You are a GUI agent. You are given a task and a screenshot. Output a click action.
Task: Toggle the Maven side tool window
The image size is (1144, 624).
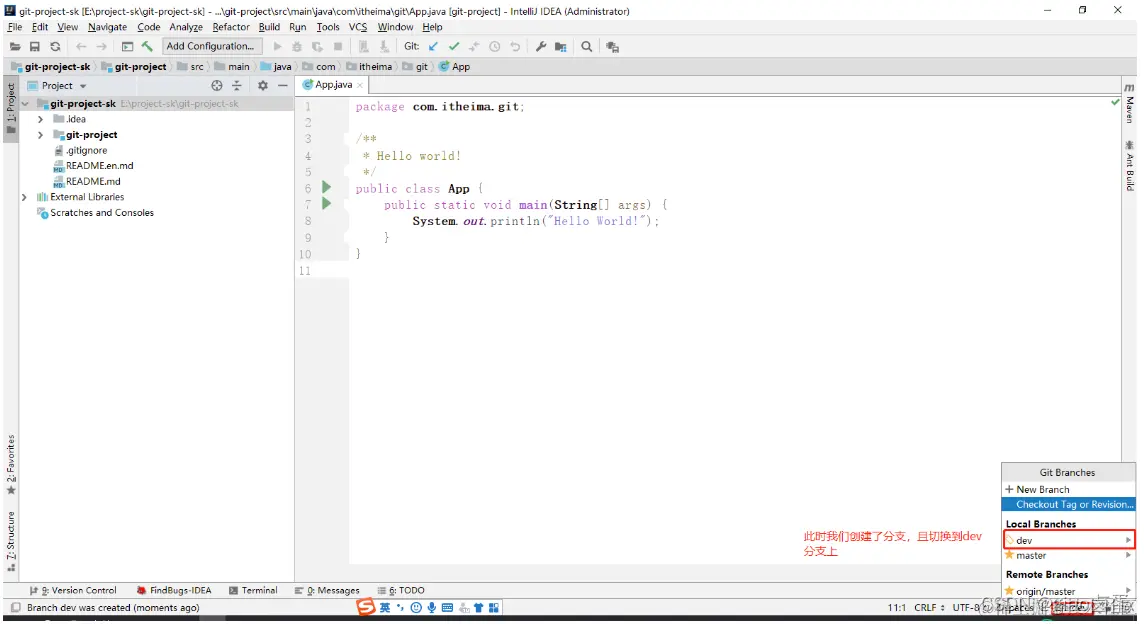point(1129,103)
